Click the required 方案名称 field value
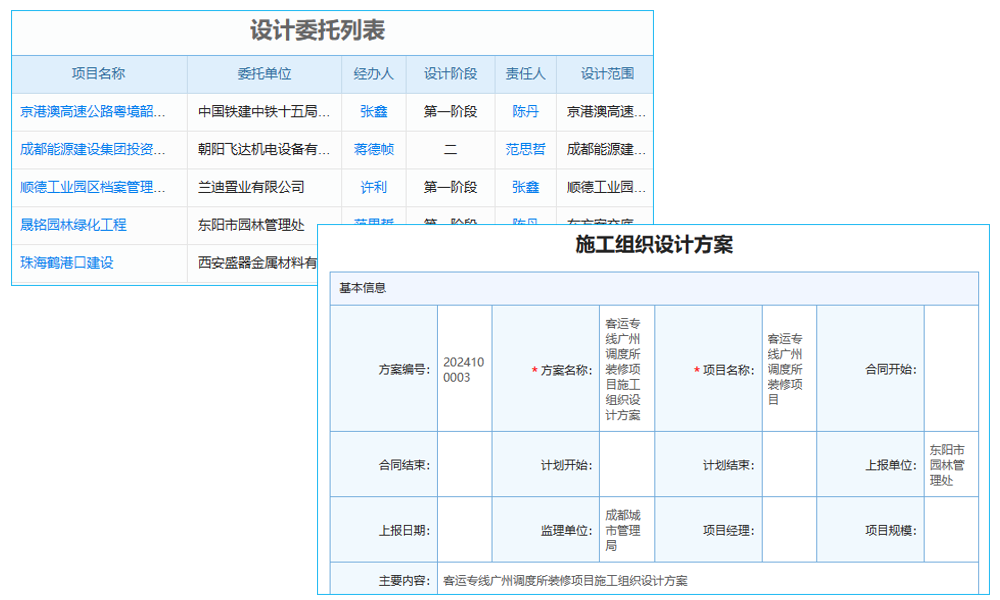This screenshot has width=1000, height=600. pos(626,370)
